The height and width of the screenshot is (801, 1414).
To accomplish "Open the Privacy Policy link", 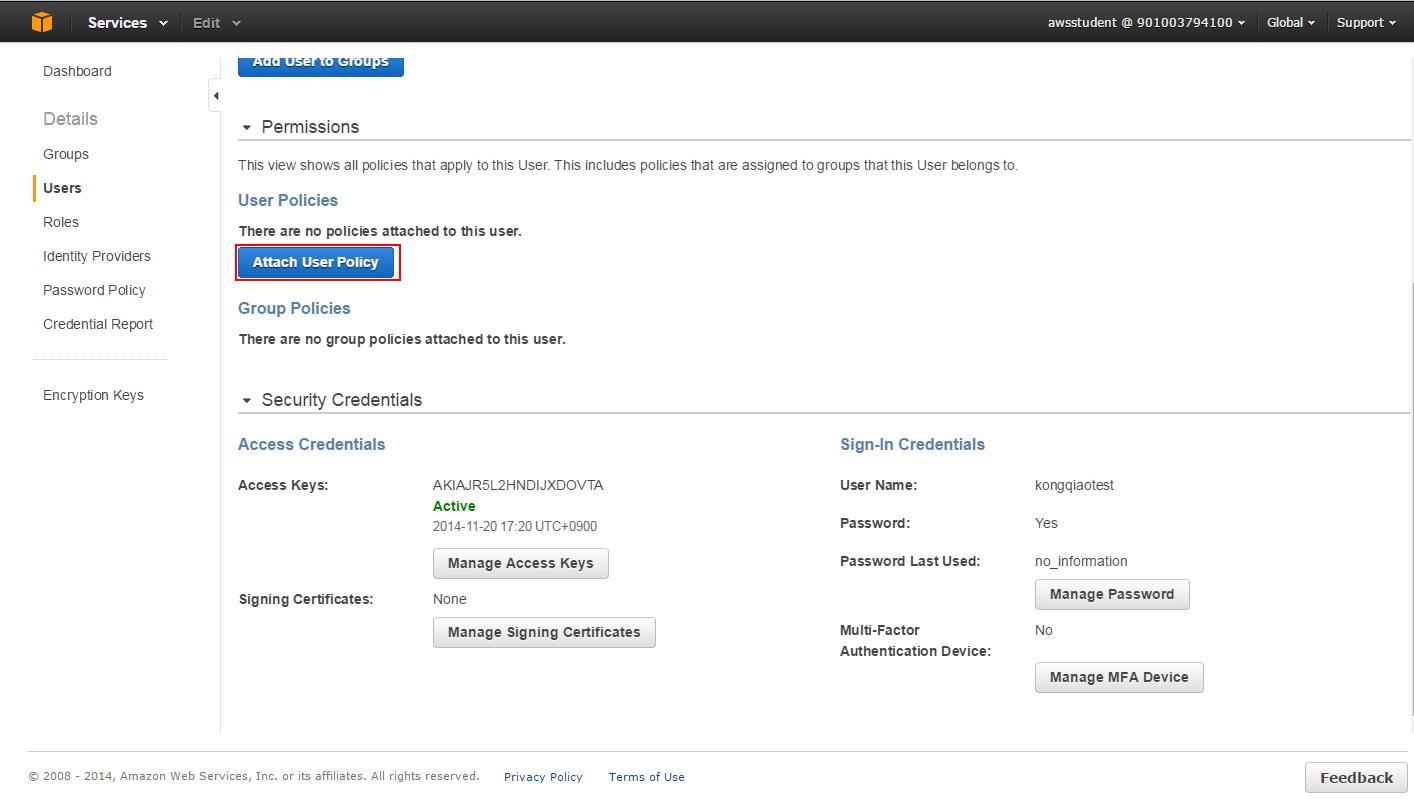I will tap(543, 777).
